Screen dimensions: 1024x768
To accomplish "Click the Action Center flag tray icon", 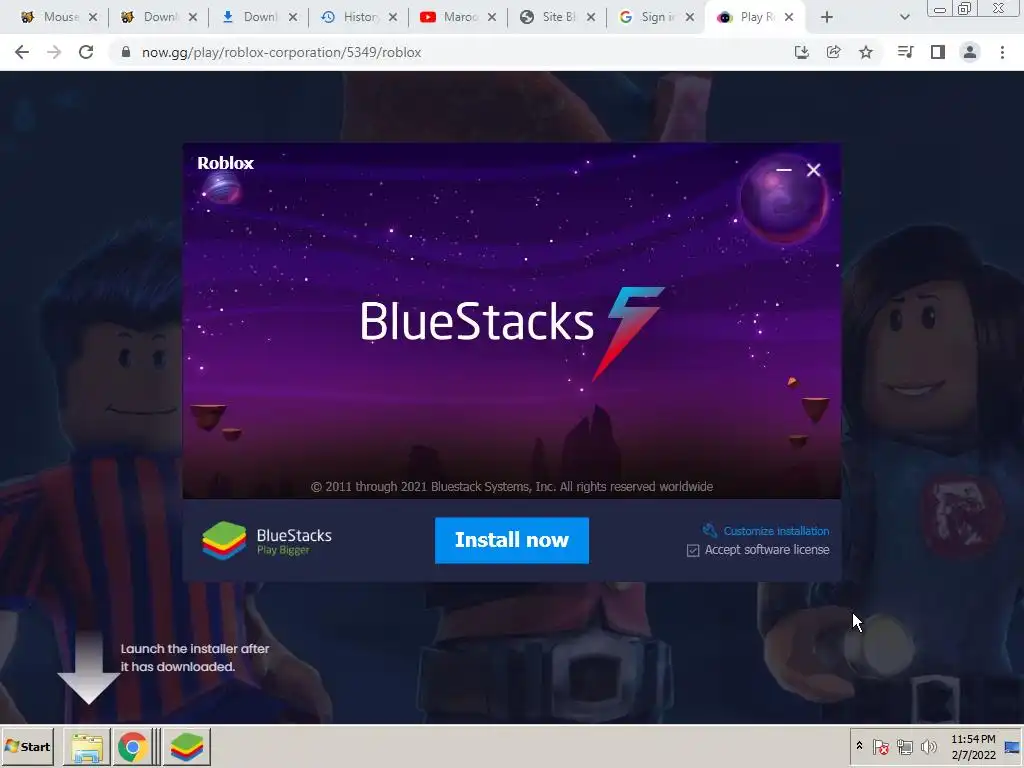I will (x=880, y=746).
